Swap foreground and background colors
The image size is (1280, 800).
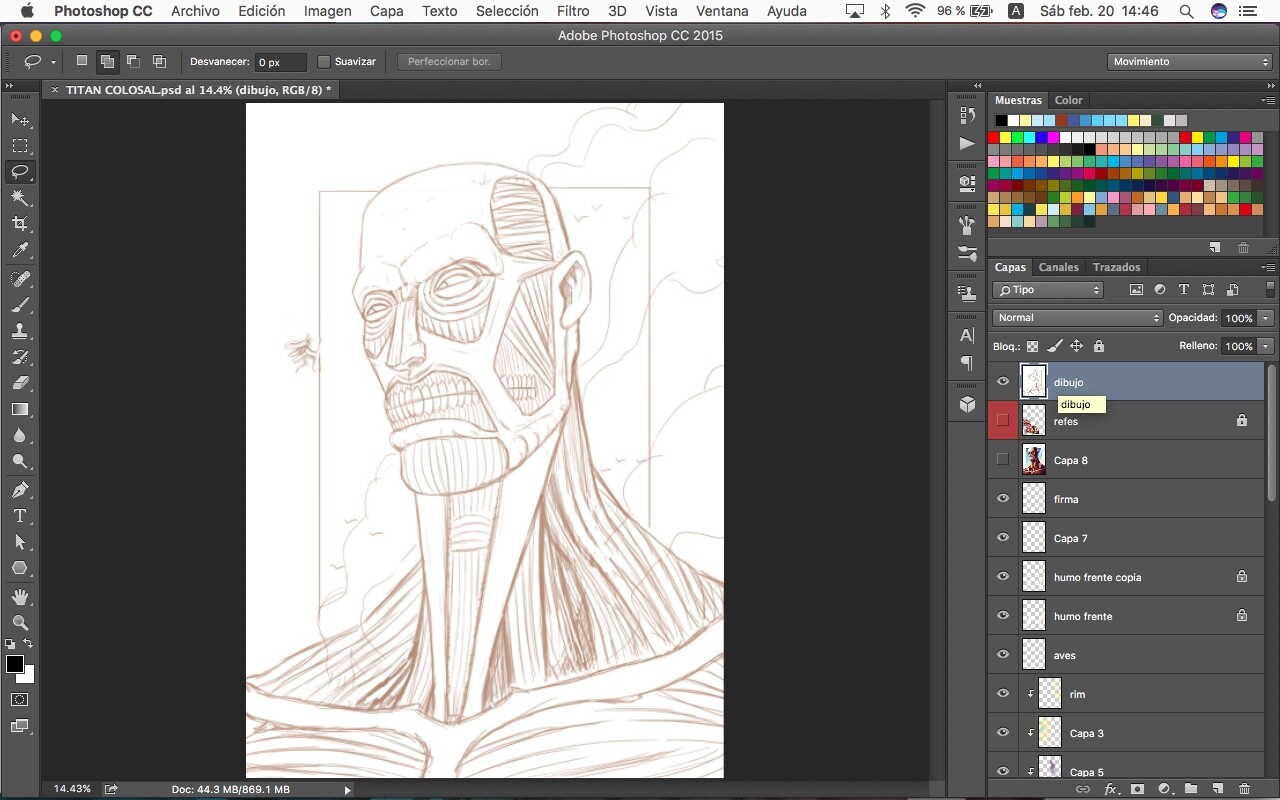(29, 644)
